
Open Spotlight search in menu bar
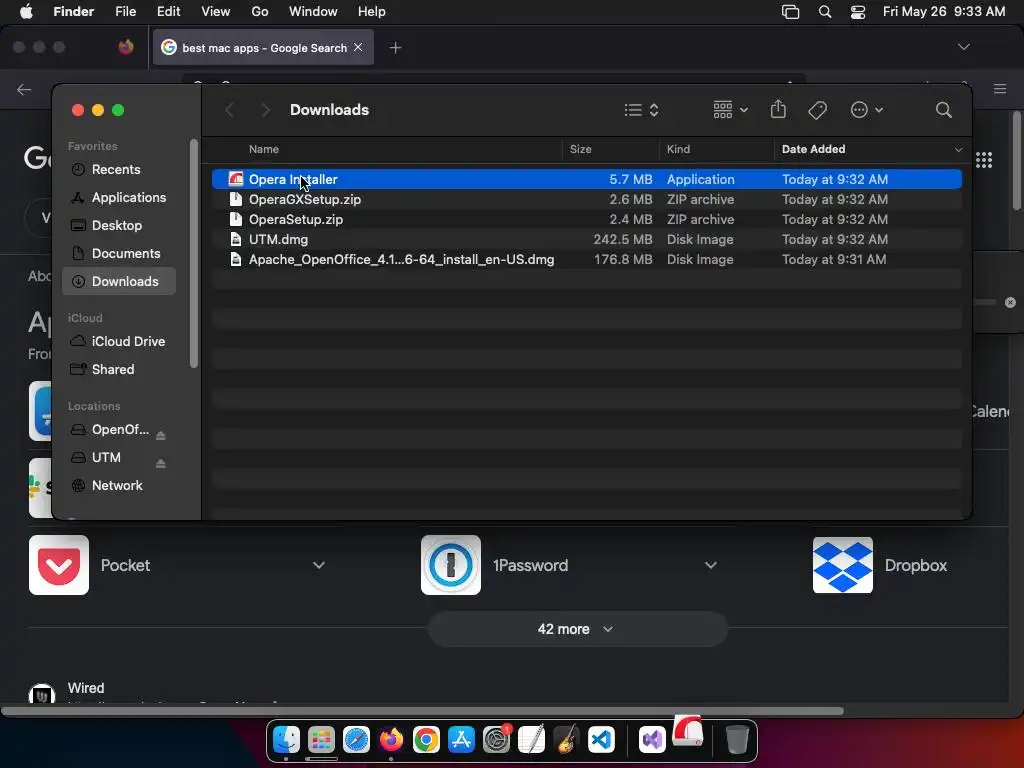coord(825,12)
